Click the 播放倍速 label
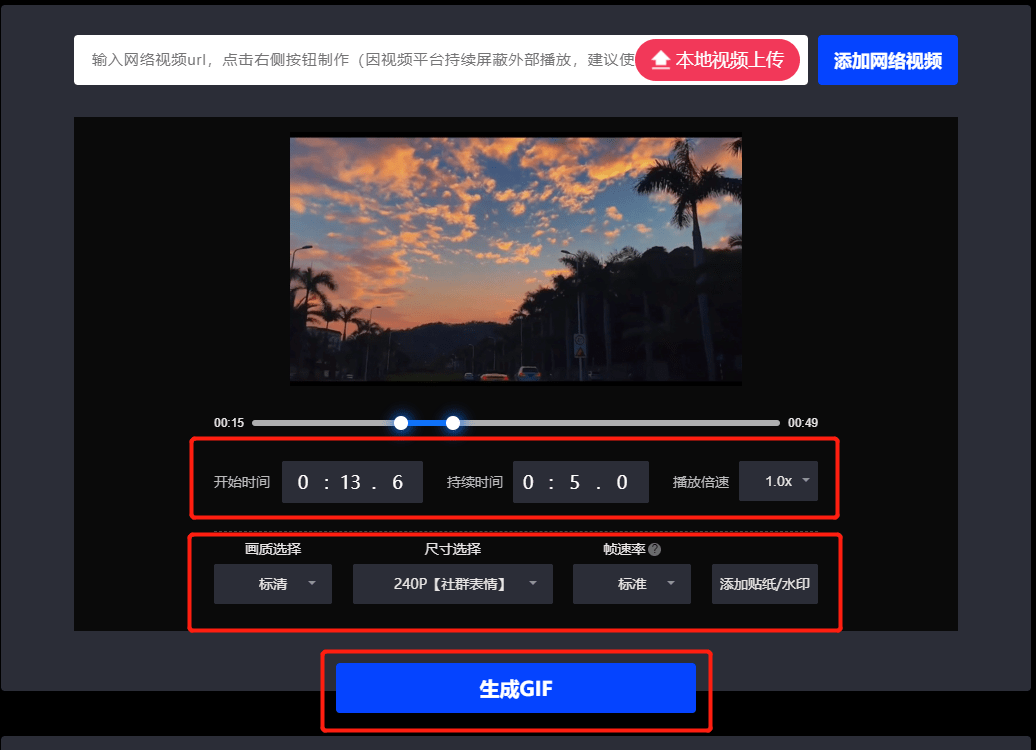The height and width of the screenshot is (750, 1036). click(700, 482)
